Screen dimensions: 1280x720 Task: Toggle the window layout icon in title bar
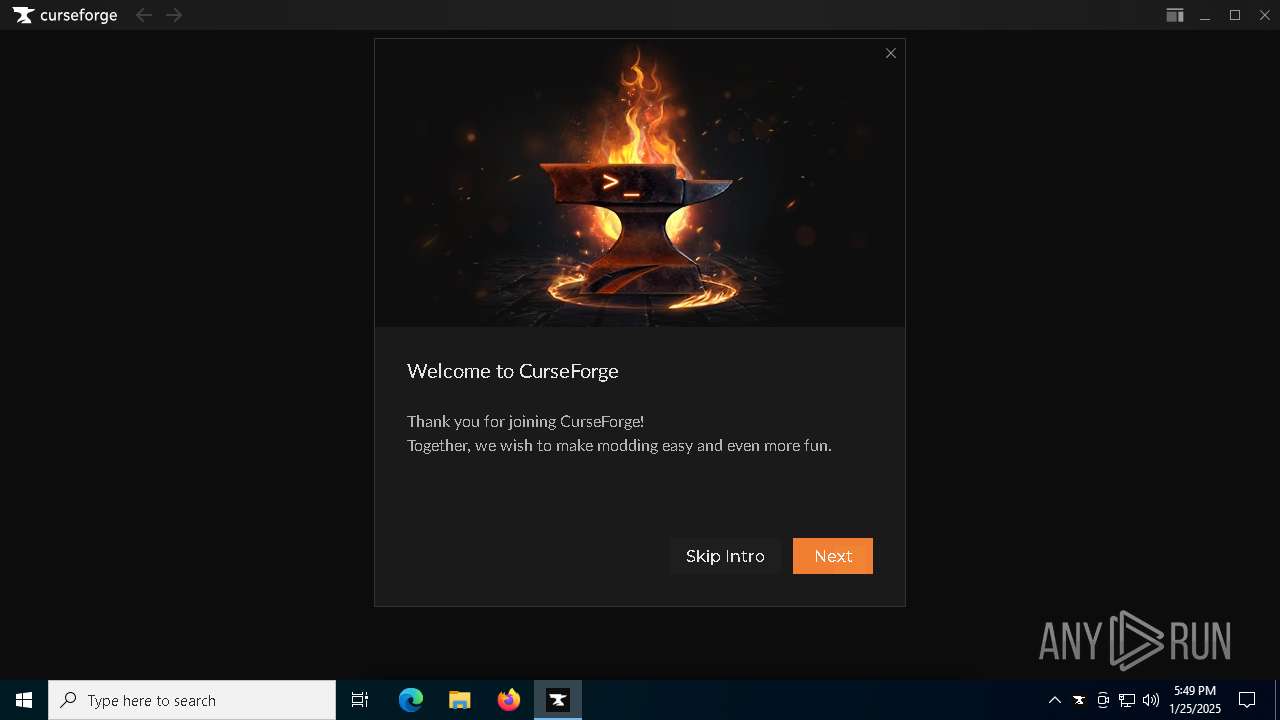pyautogui.click(x=1175, y=15)
